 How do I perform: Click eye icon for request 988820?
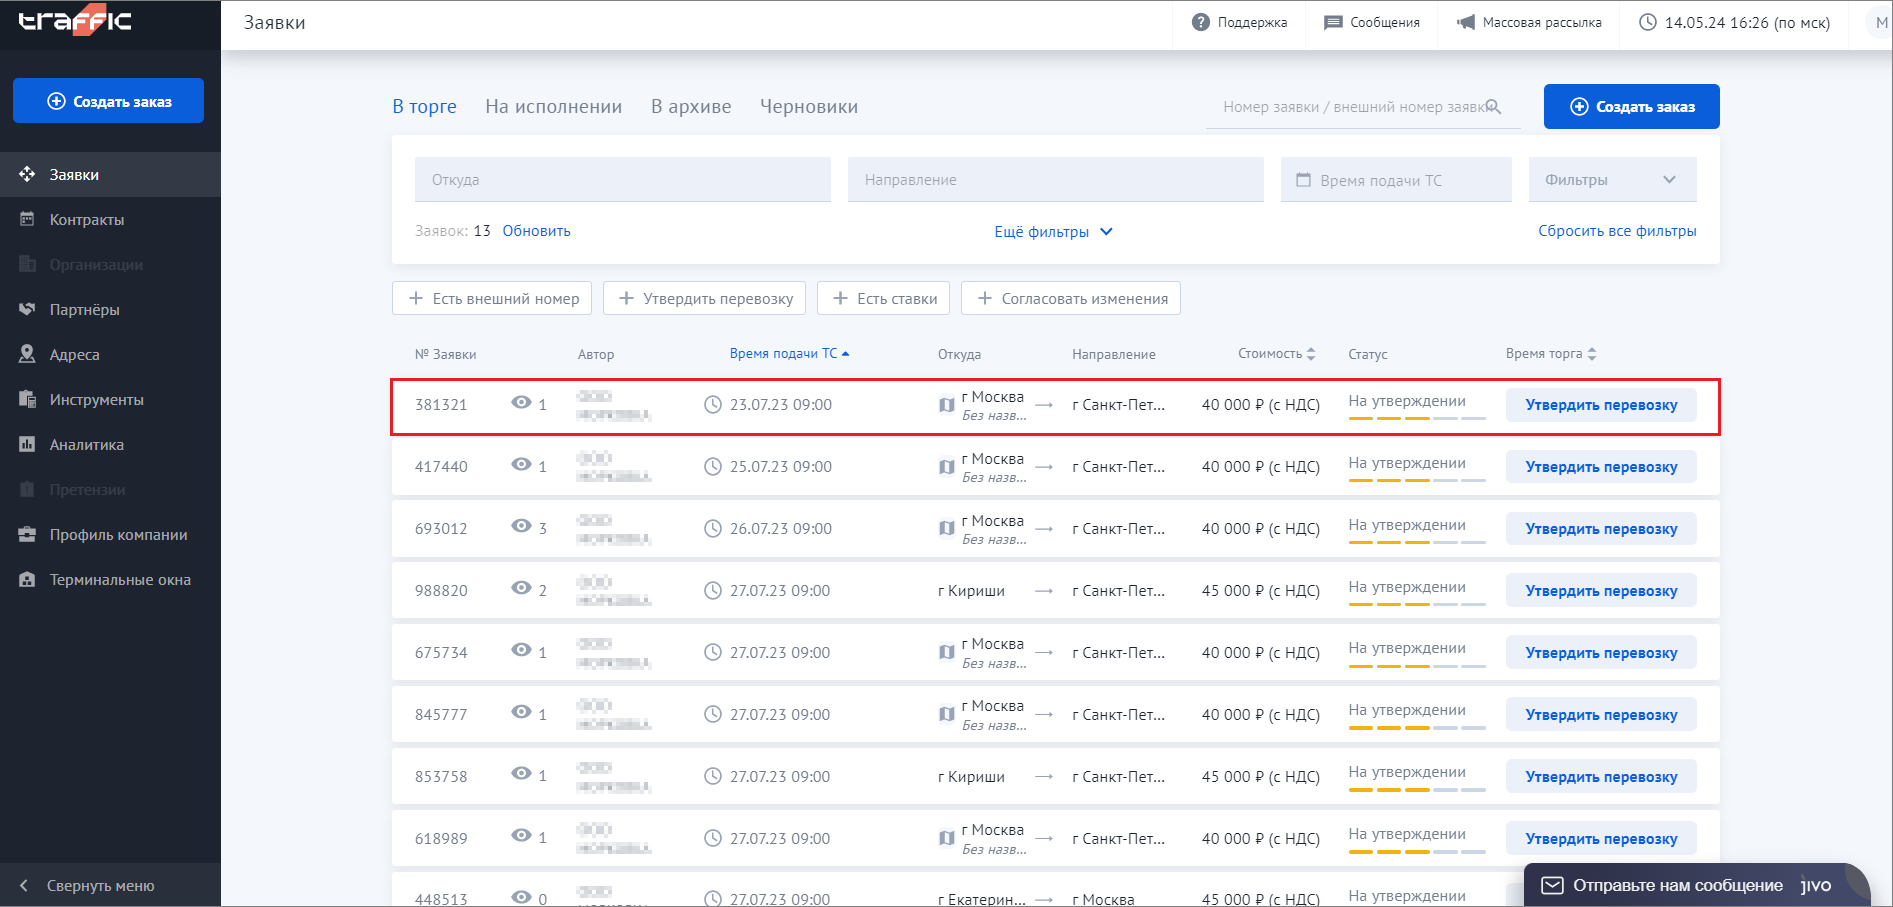click(521, 588)
